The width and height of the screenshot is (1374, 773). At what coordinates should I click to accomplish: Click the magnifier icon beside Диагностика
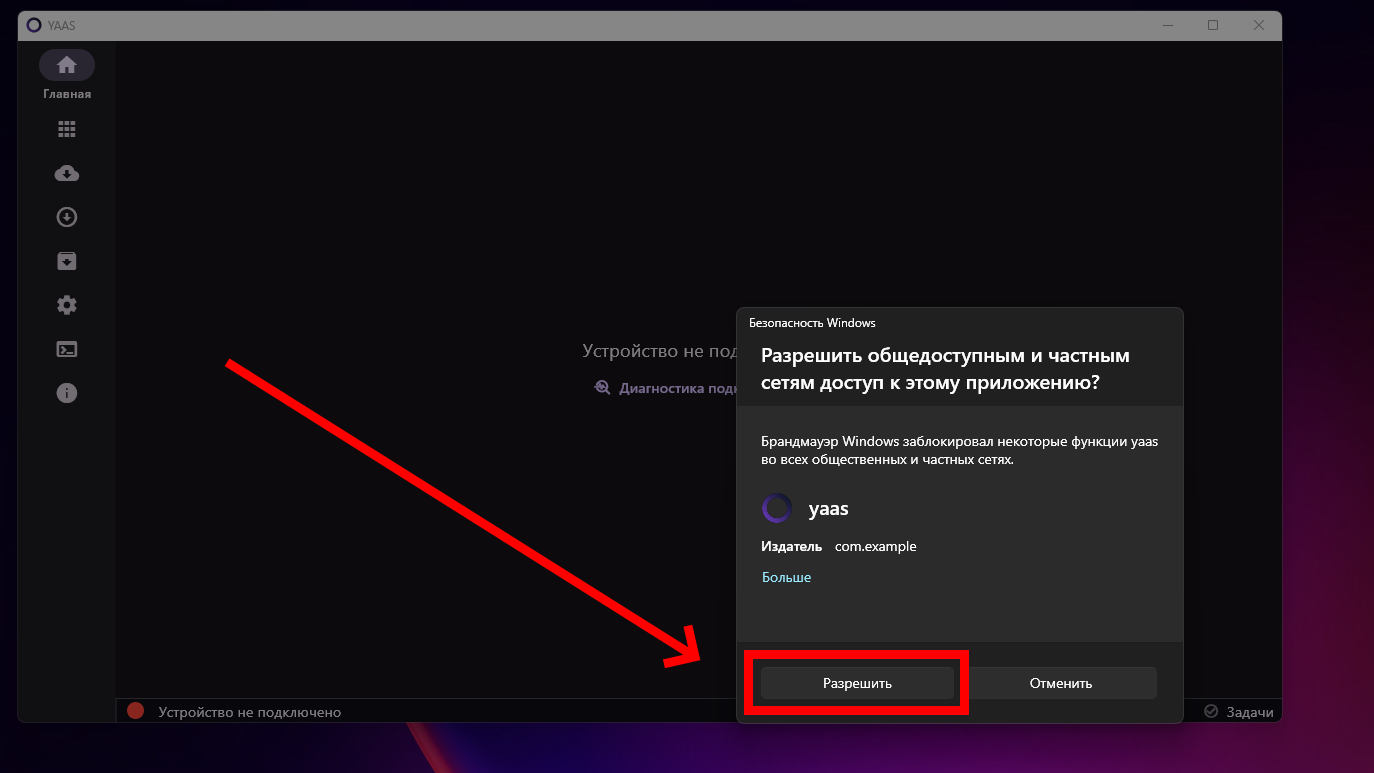(602, 388)
